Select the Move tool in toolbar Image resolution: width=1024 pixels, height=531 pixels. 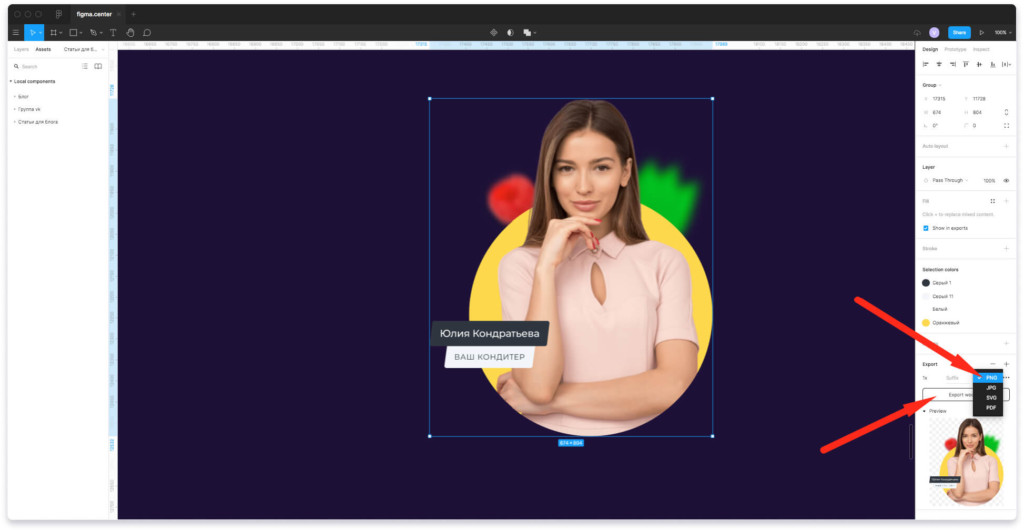tap(32, 32)
